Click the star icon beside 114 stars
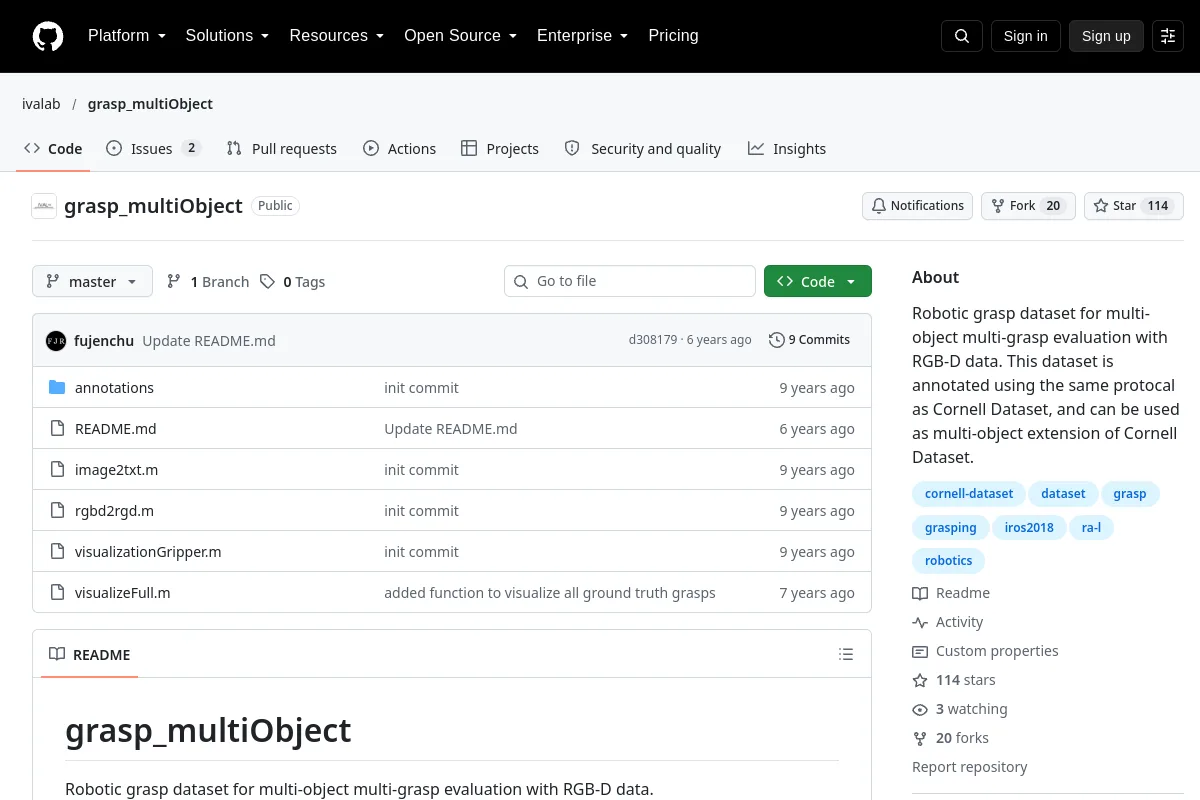 click(x=920, y=680)
